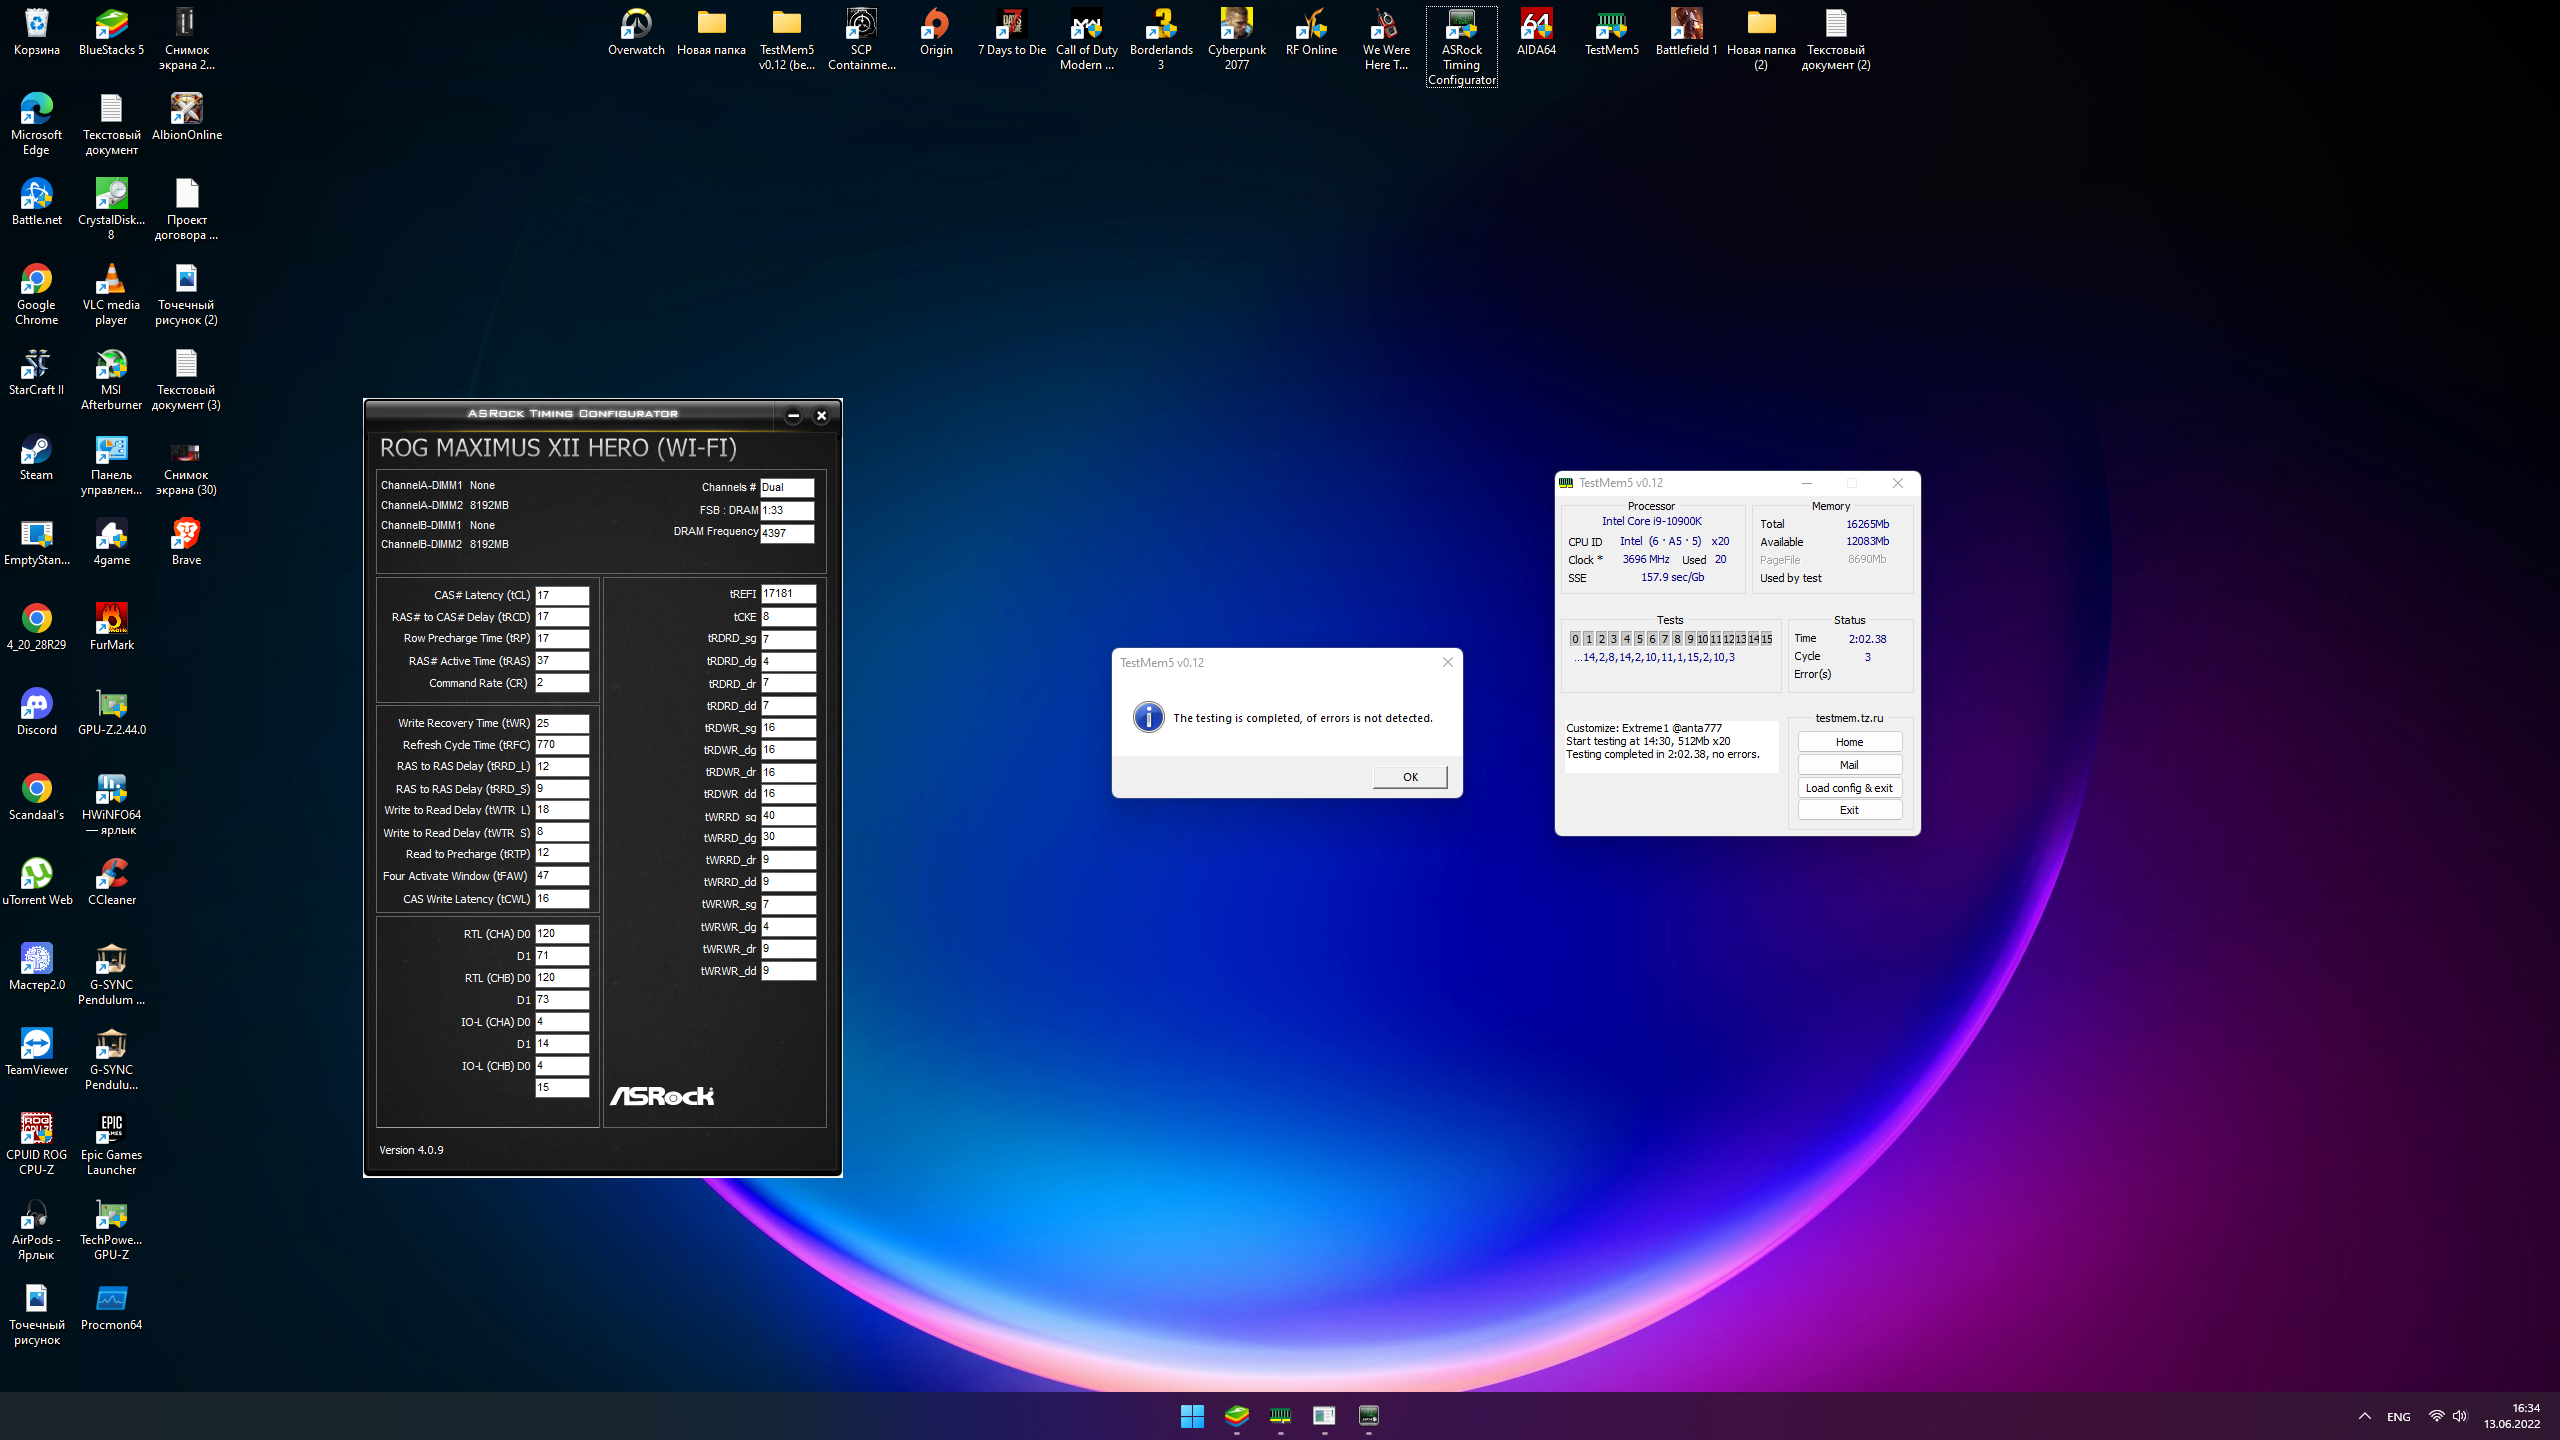Click the tREFI value field
The height and width of the screenshot is (1440, 2560).
tap(788, 594)
